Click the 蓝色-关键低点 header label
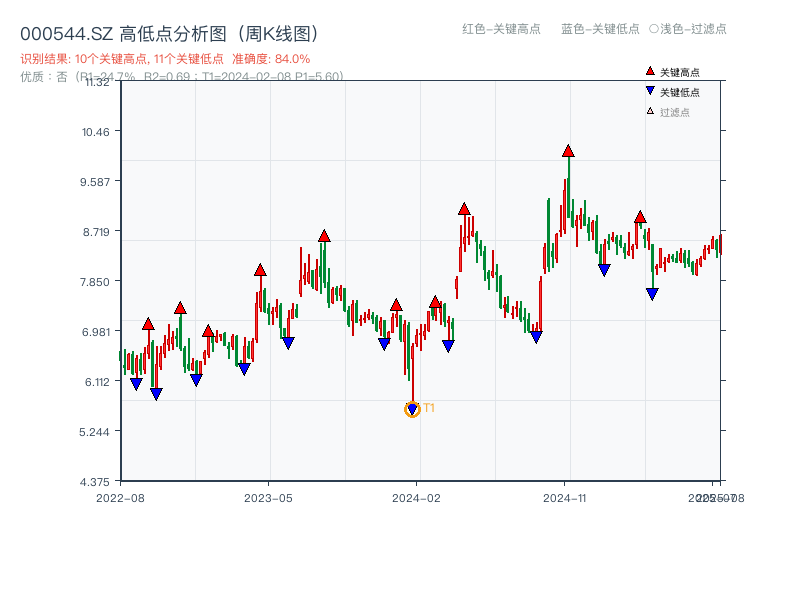The height and width of the screenshot is (600, 800). [x=600, y=29]
